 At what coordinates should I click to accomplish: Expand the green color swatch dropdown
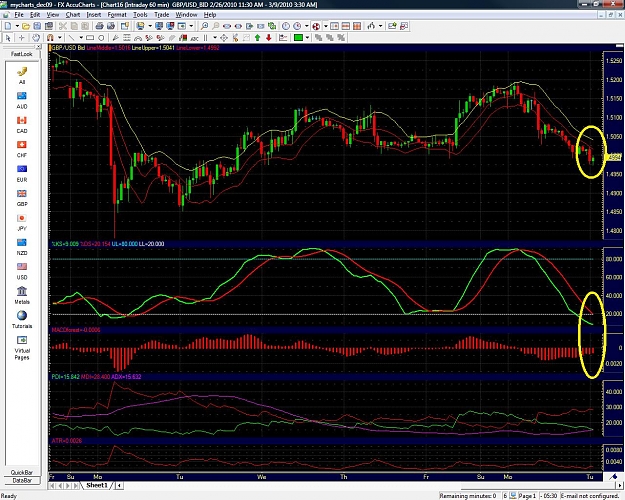pyautogui.click(x=307, y=38)
